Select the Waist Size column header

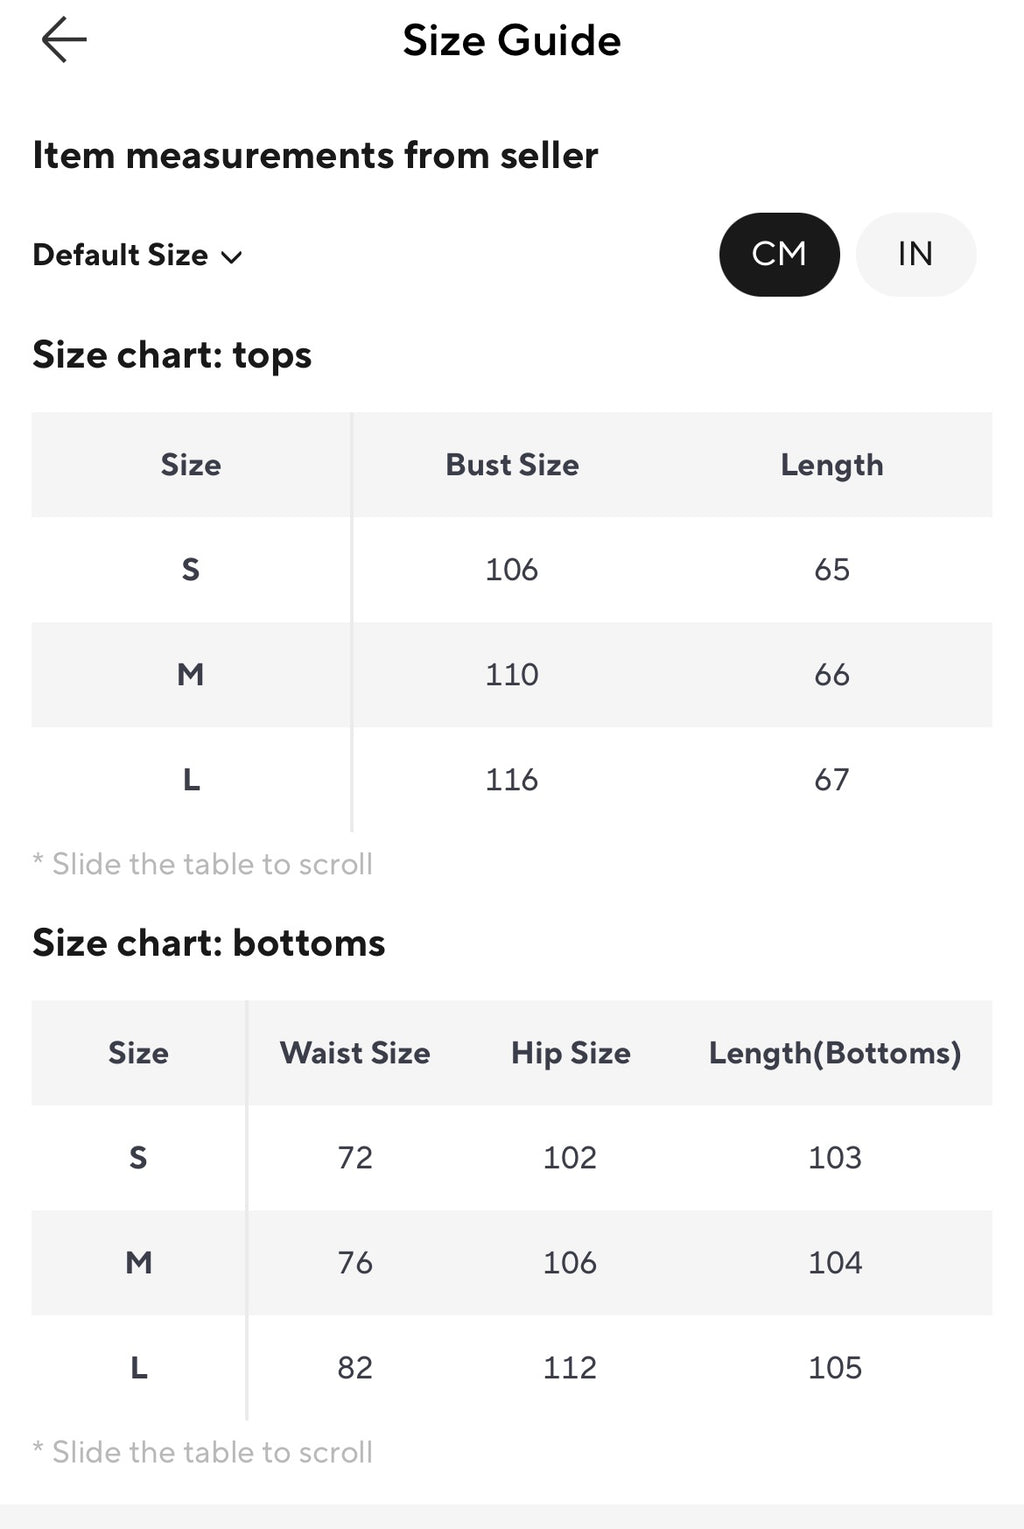(355, 1053)
